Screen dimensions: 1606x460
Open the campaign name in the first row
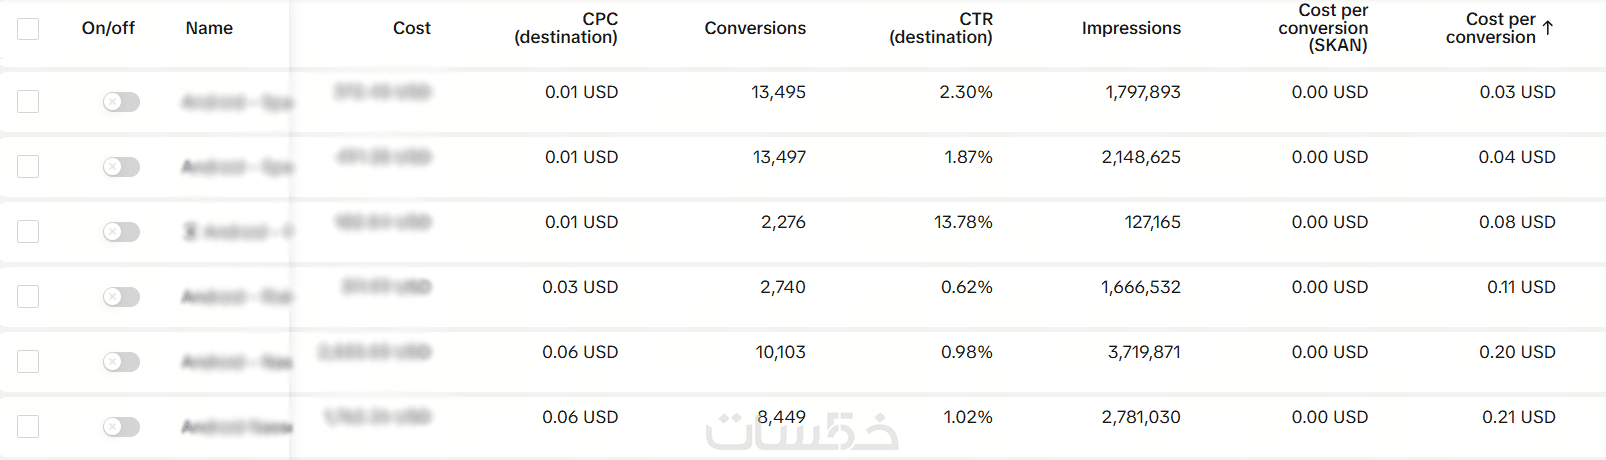pyautogui.click(x=236, y=102)
